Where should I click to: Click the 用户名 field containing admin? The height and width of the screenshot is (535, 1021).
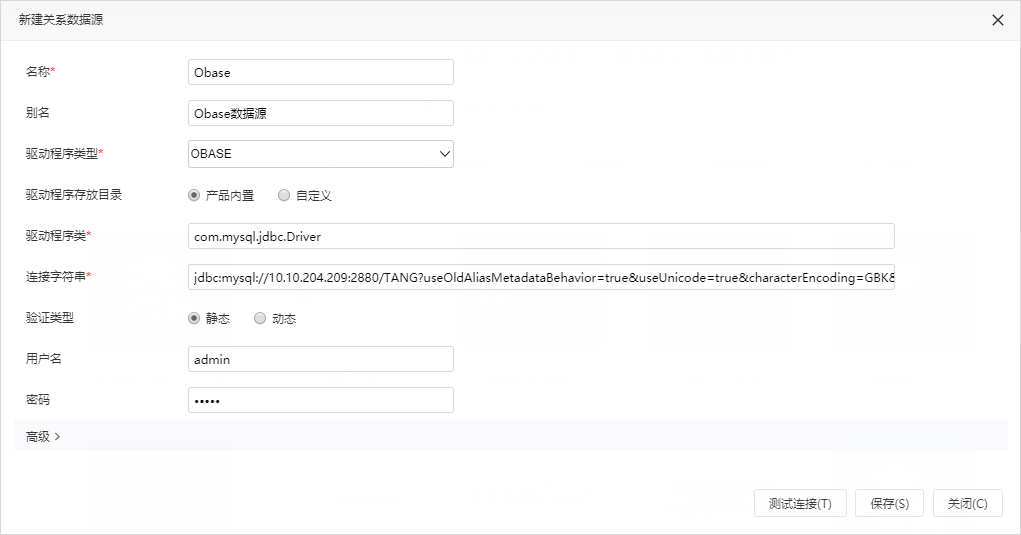pyautogui.click(x=320, y=359)
